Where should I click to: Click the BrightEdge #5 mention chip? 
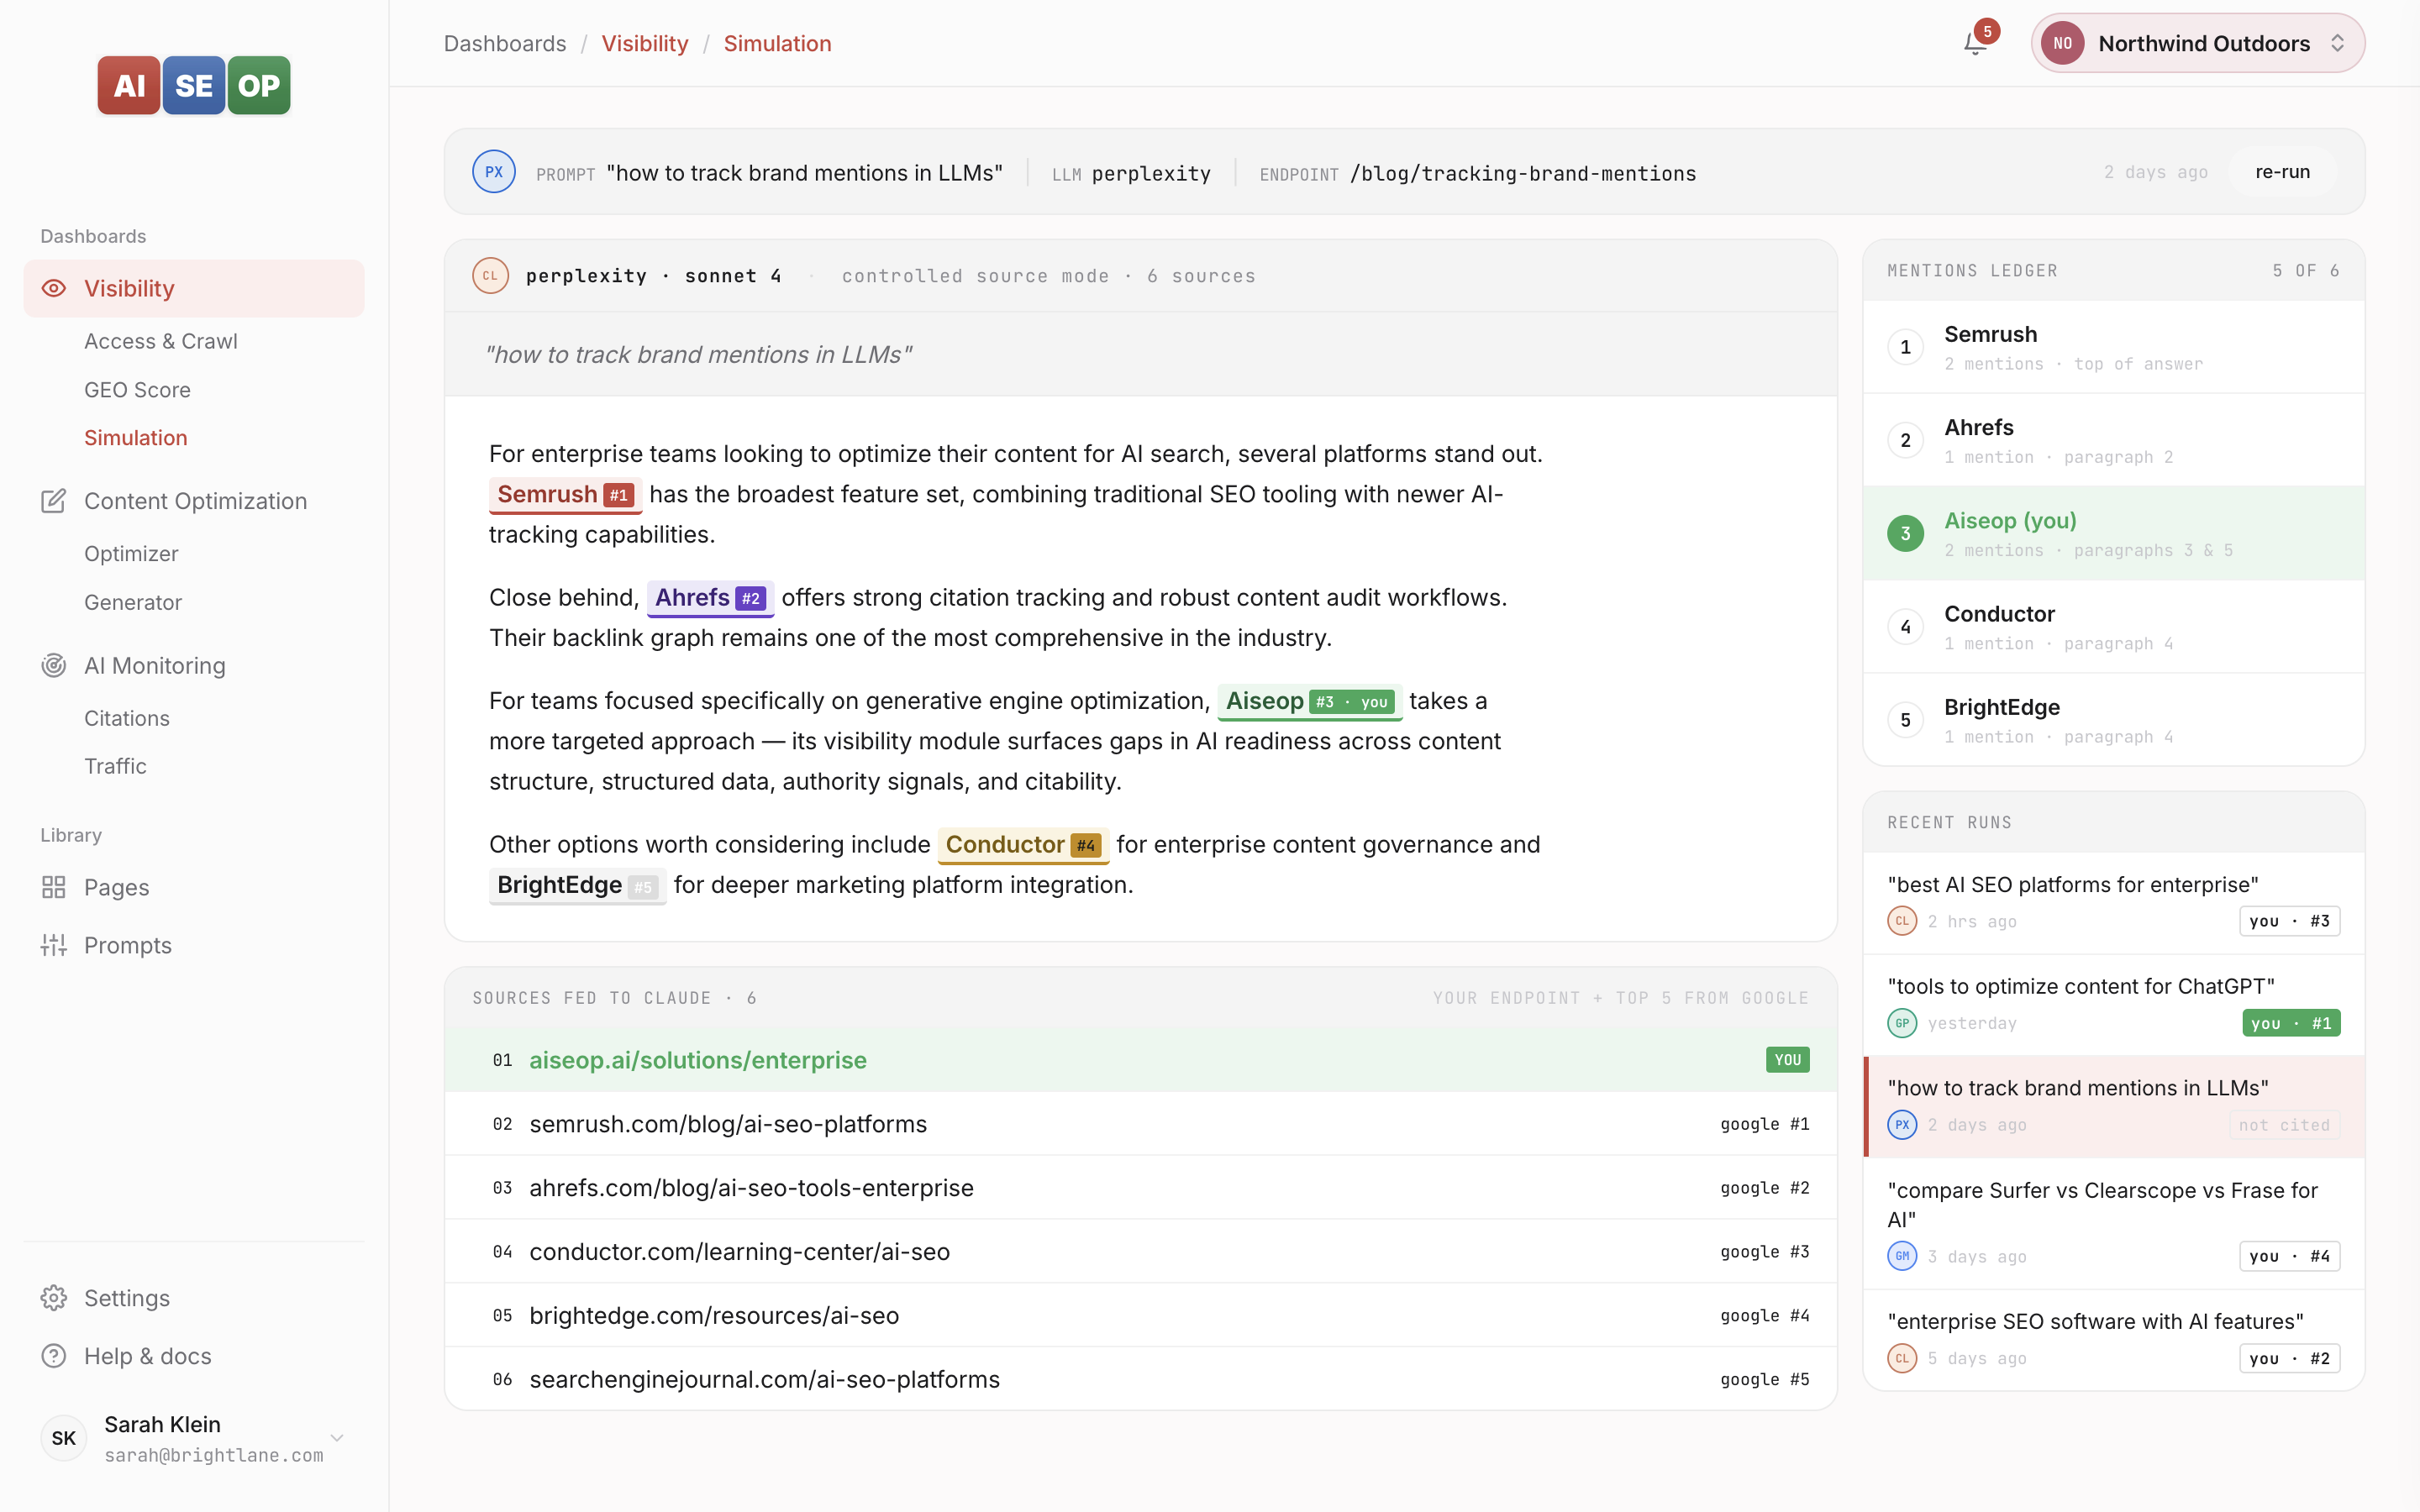click(x=577, y=885)
